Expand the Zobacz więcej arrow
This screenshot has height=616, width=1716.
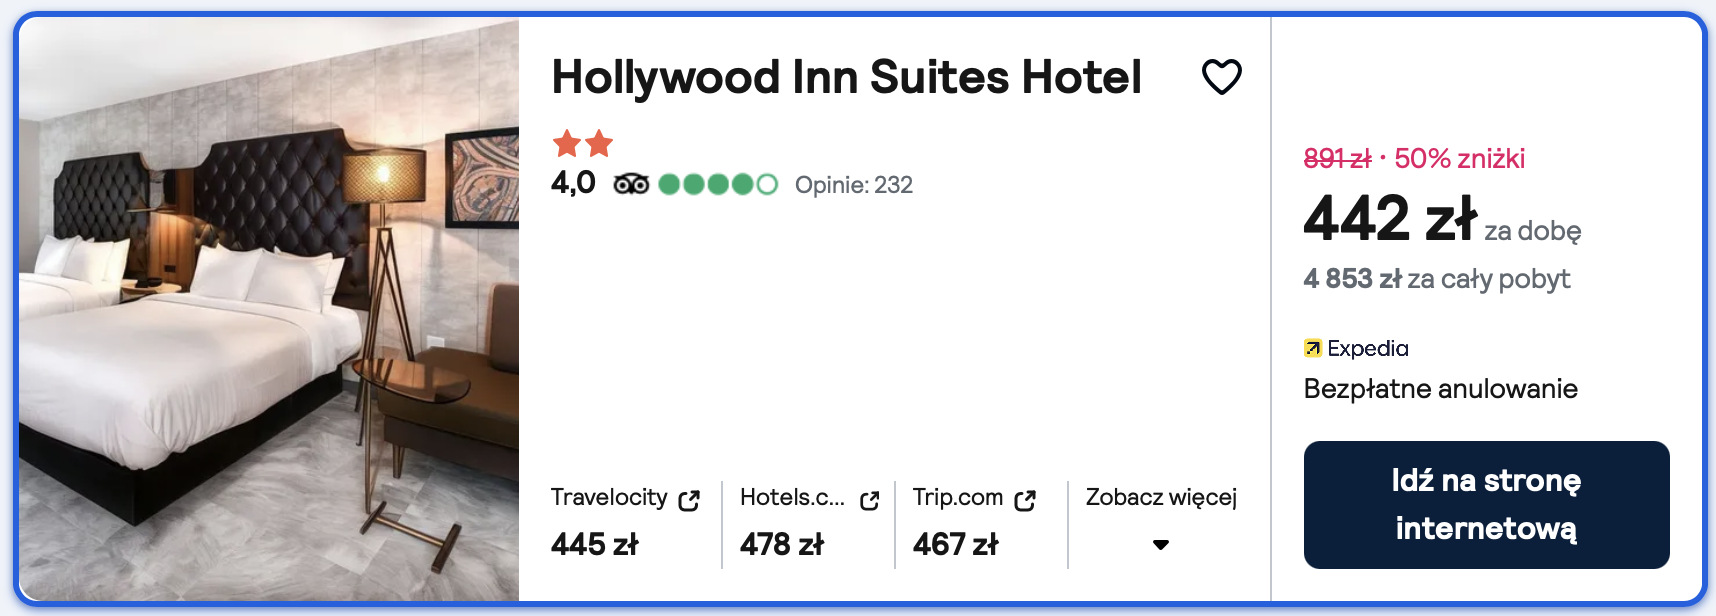(x=1160, y=545)
